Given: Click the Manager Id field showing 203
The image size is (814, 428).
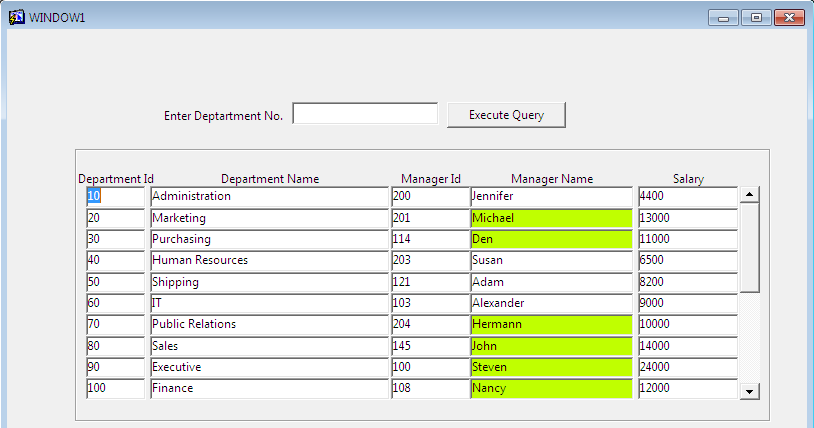Looking at the screenshot, I should coord(429,261).
